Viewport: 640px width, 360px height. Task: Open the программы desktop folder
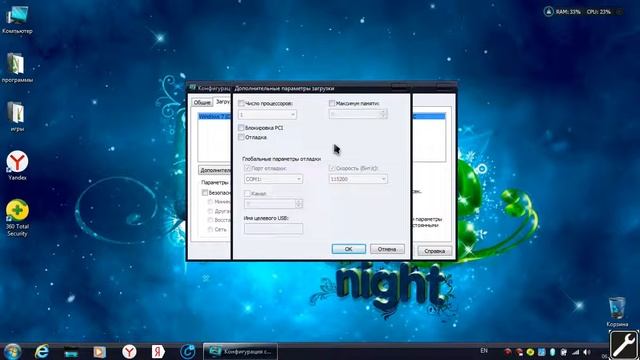17,68
